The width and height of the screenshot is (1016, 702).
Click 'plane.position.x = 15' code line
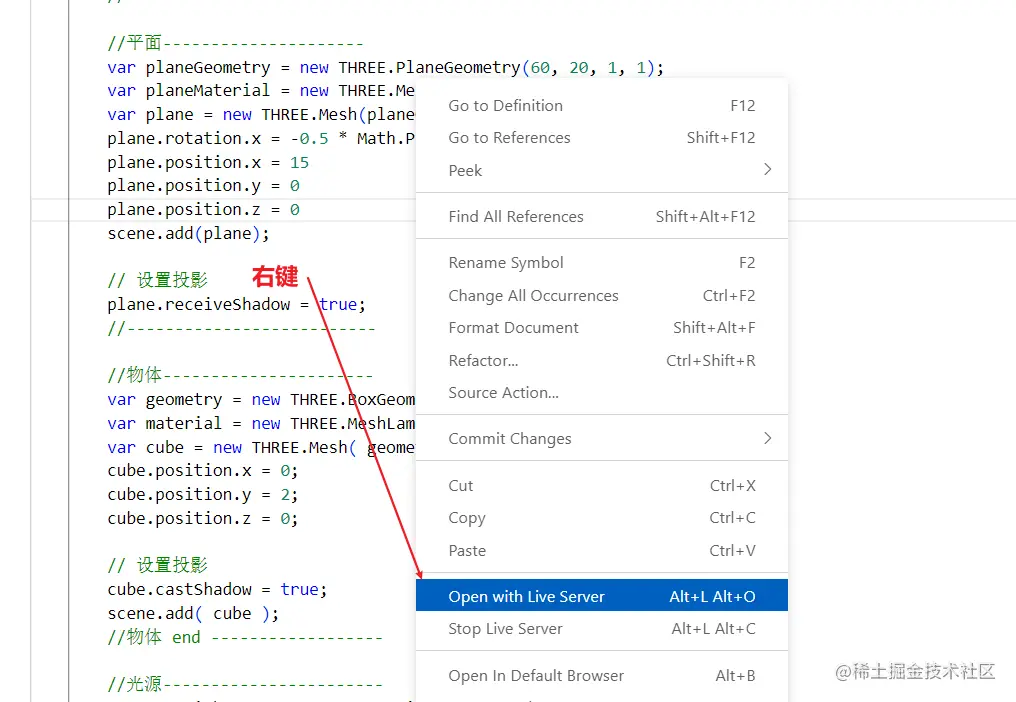208,162
